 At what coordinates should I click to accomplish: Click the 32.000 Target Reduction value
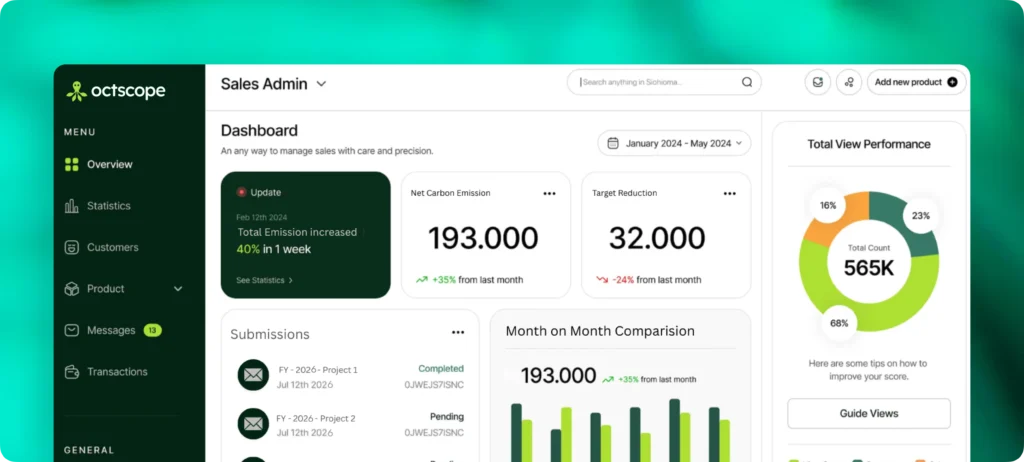point(657,239)
